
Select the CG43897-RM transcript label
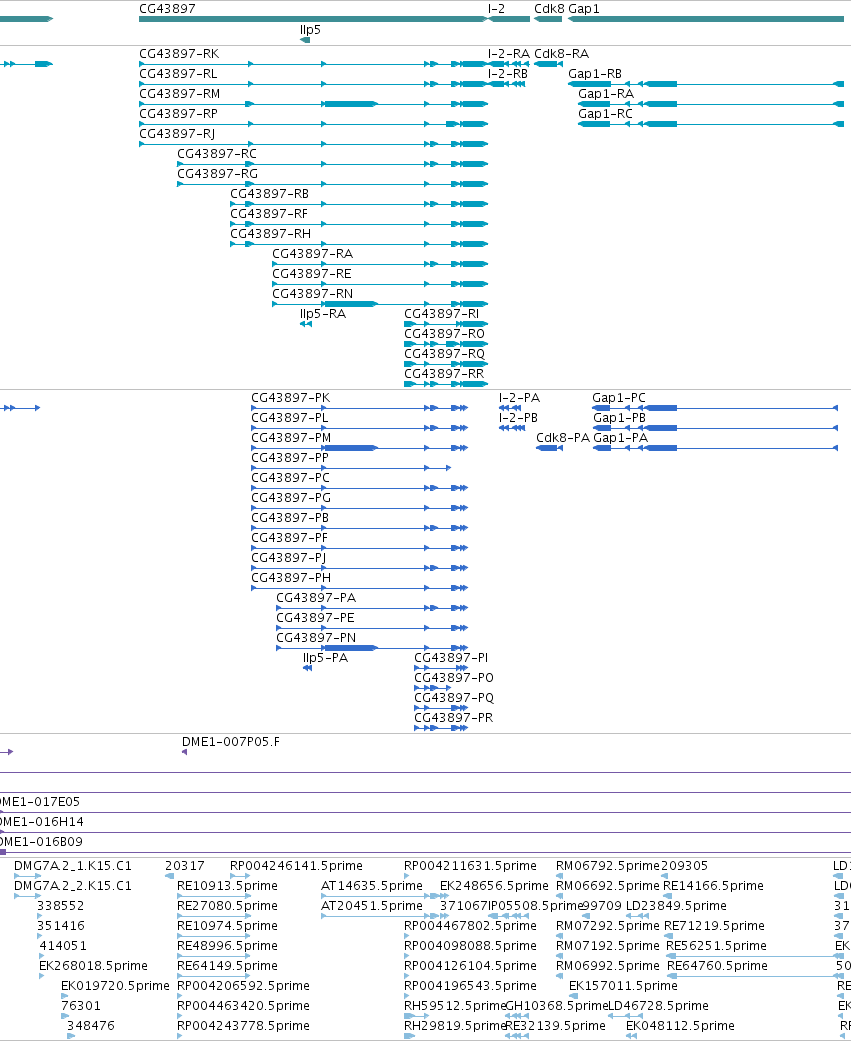coord(179,94)
